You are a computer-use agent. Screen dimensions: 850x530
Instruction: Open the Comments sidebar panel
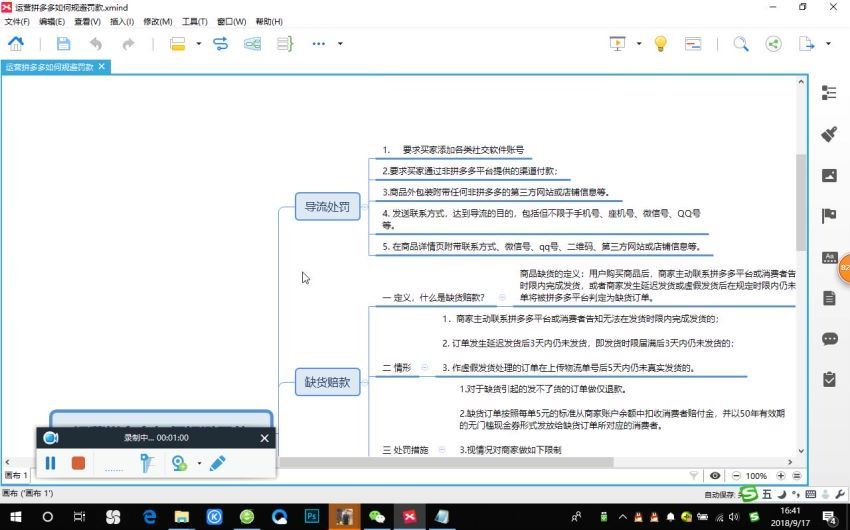click(829, 339)
